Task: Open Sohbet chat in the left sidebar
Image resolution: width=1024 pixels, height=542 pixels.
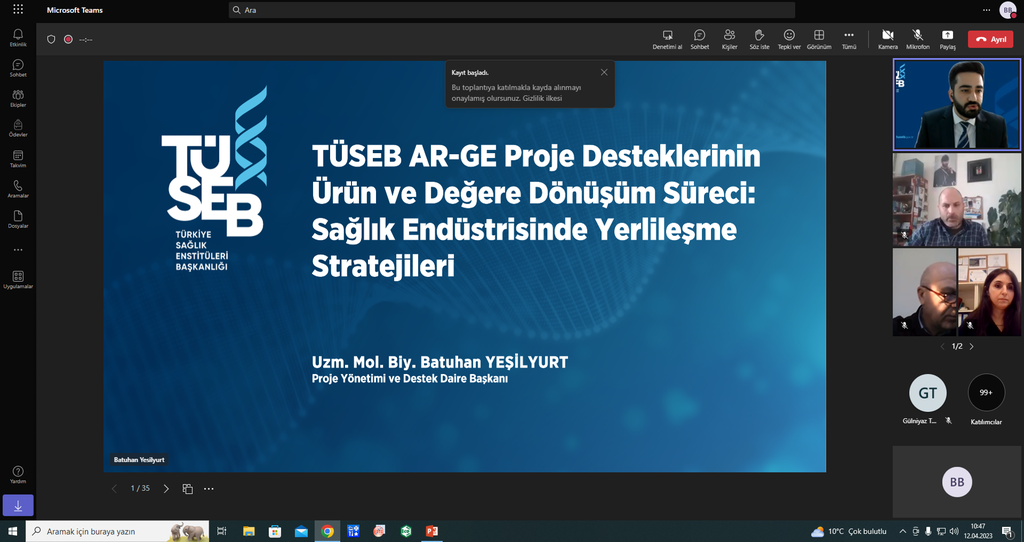Action: (x=18, y=68)
